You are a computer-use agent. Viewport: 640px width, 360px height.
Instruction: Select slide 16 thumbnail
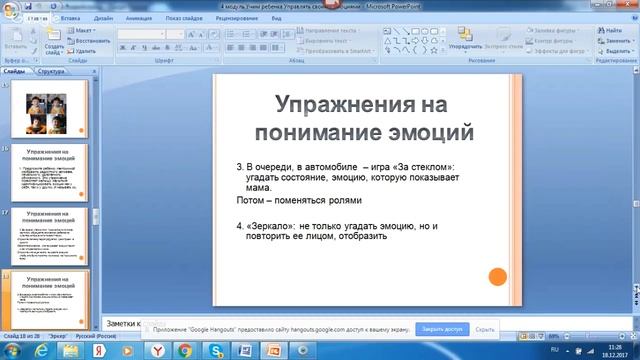coord(49,173)
